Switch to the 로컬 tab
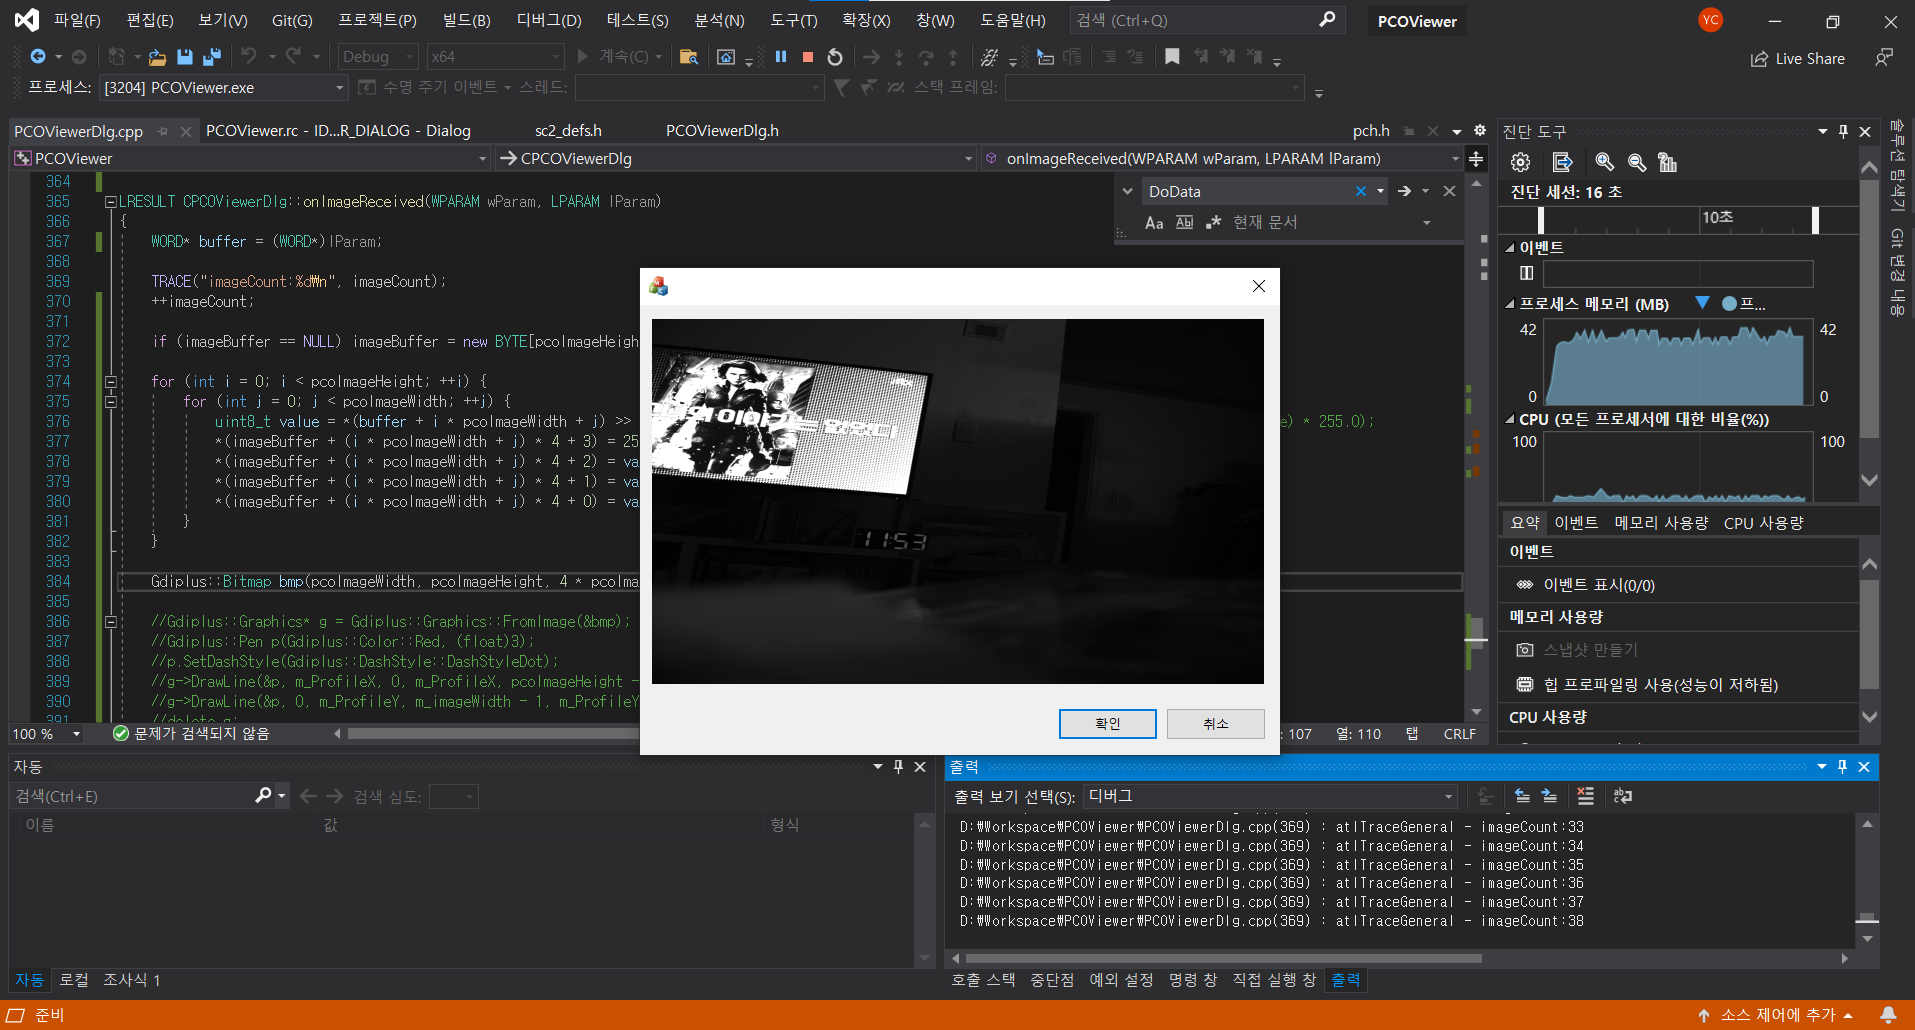This screenshot has height=1030, width=1915. (74, 980)
